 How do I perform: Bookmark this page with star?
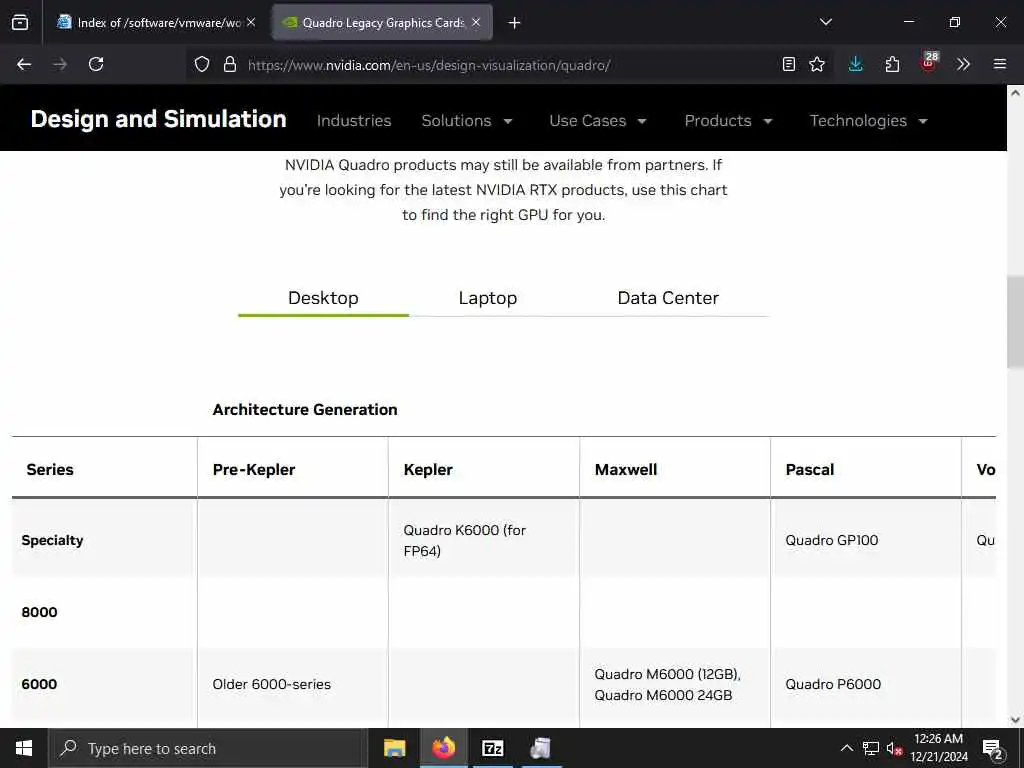pos(817,64)
